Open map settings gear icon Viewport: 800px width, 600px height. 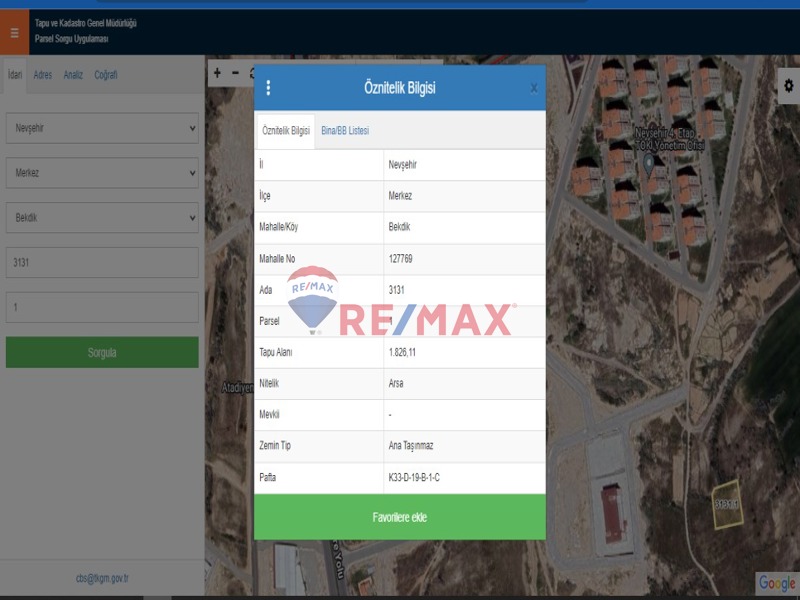pyautogui.click(x=788, y=86)
